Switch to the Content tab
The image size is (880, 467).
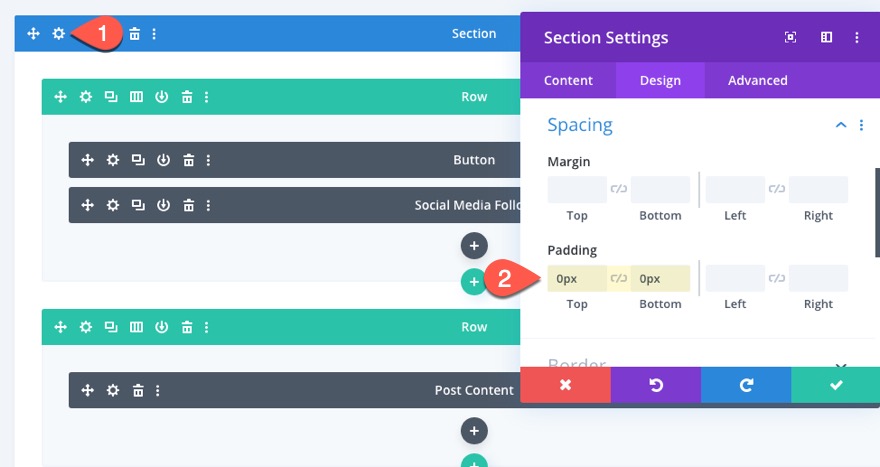tap(568, 80)
